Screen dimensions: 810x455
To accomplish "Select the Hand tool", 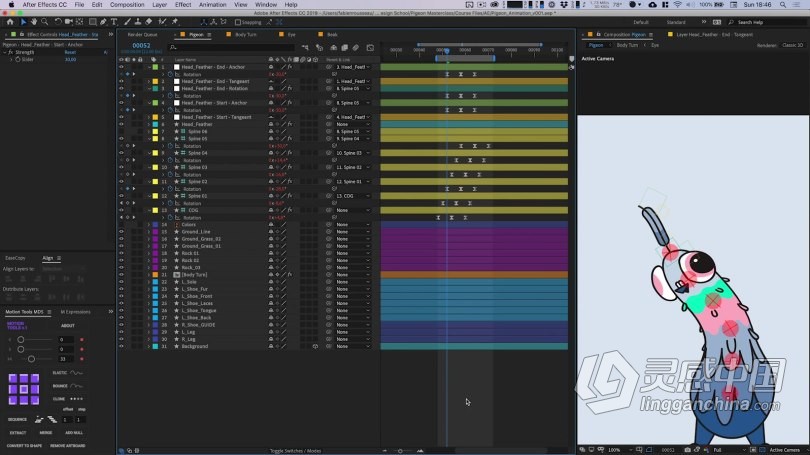I will [x=34, y=22].
